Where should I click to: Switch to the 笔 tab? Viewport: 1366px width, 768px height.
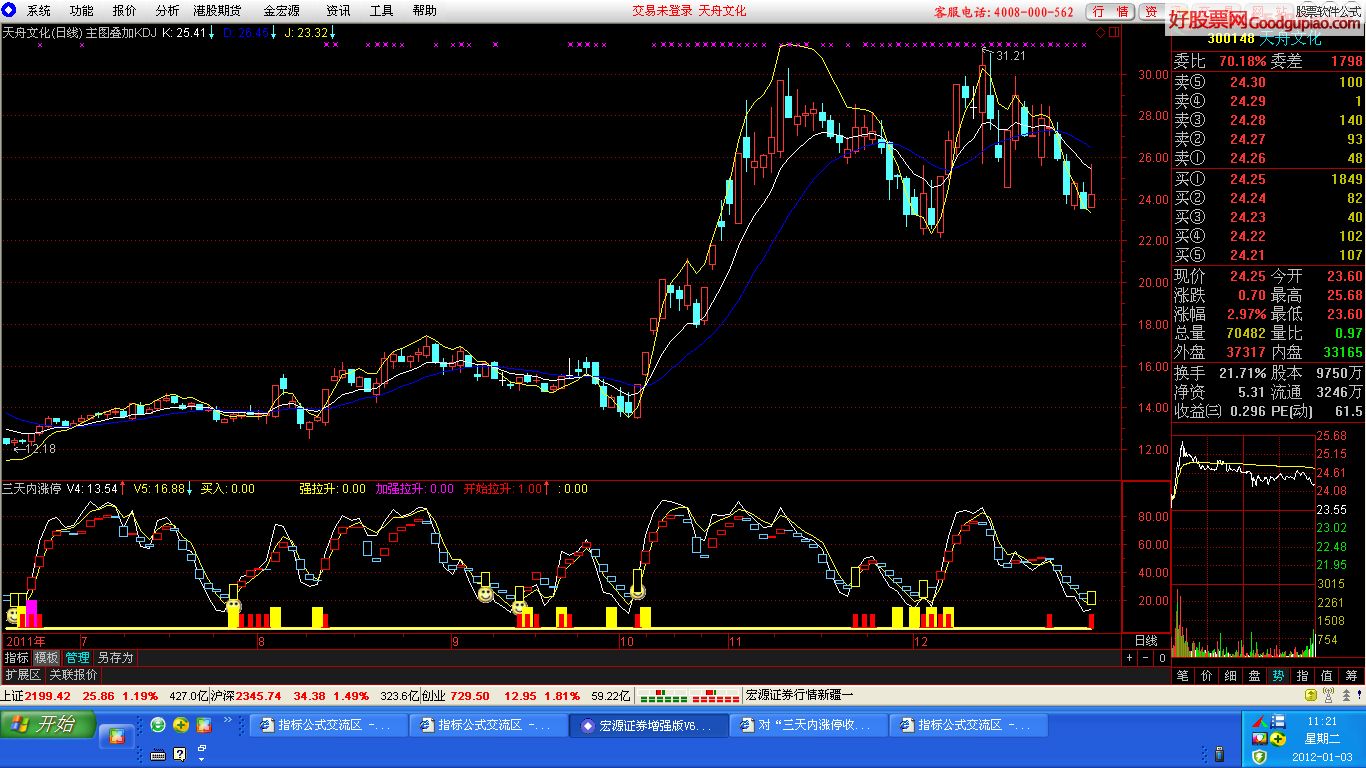pos(1183,676)
